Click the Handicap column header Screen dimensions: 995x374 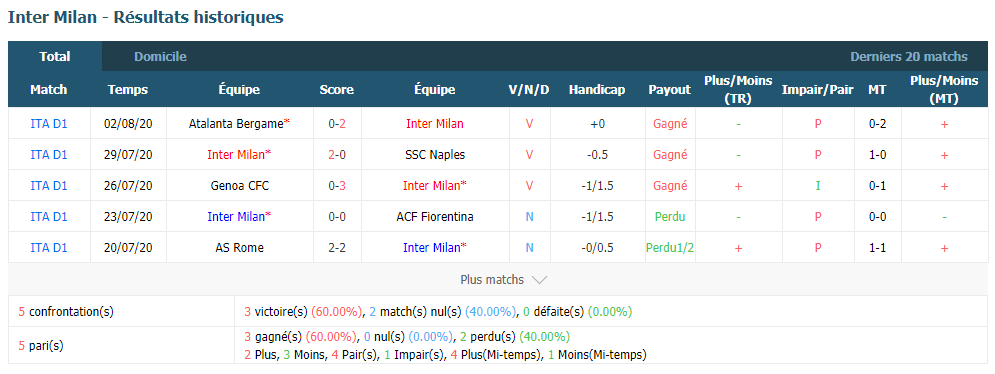[596, 90]
